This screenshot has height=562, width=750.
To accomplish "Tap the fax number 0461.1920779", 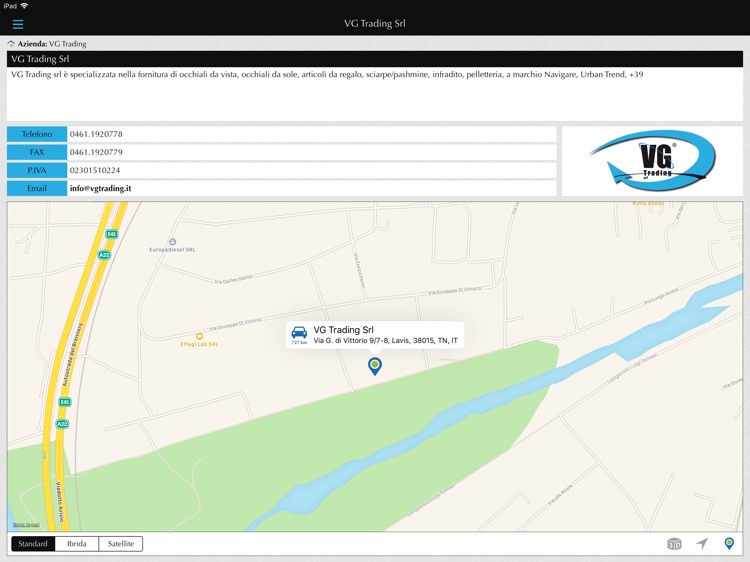I will click(x=96, y=153).
